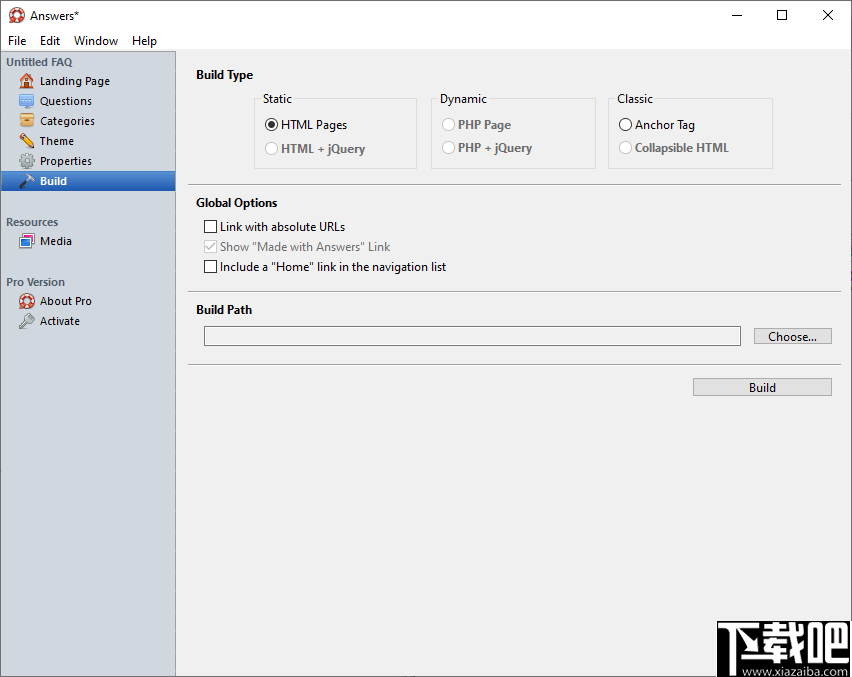The image size is (852, 677).
Task: Click the Build button
Action: [x=762, y=387]
